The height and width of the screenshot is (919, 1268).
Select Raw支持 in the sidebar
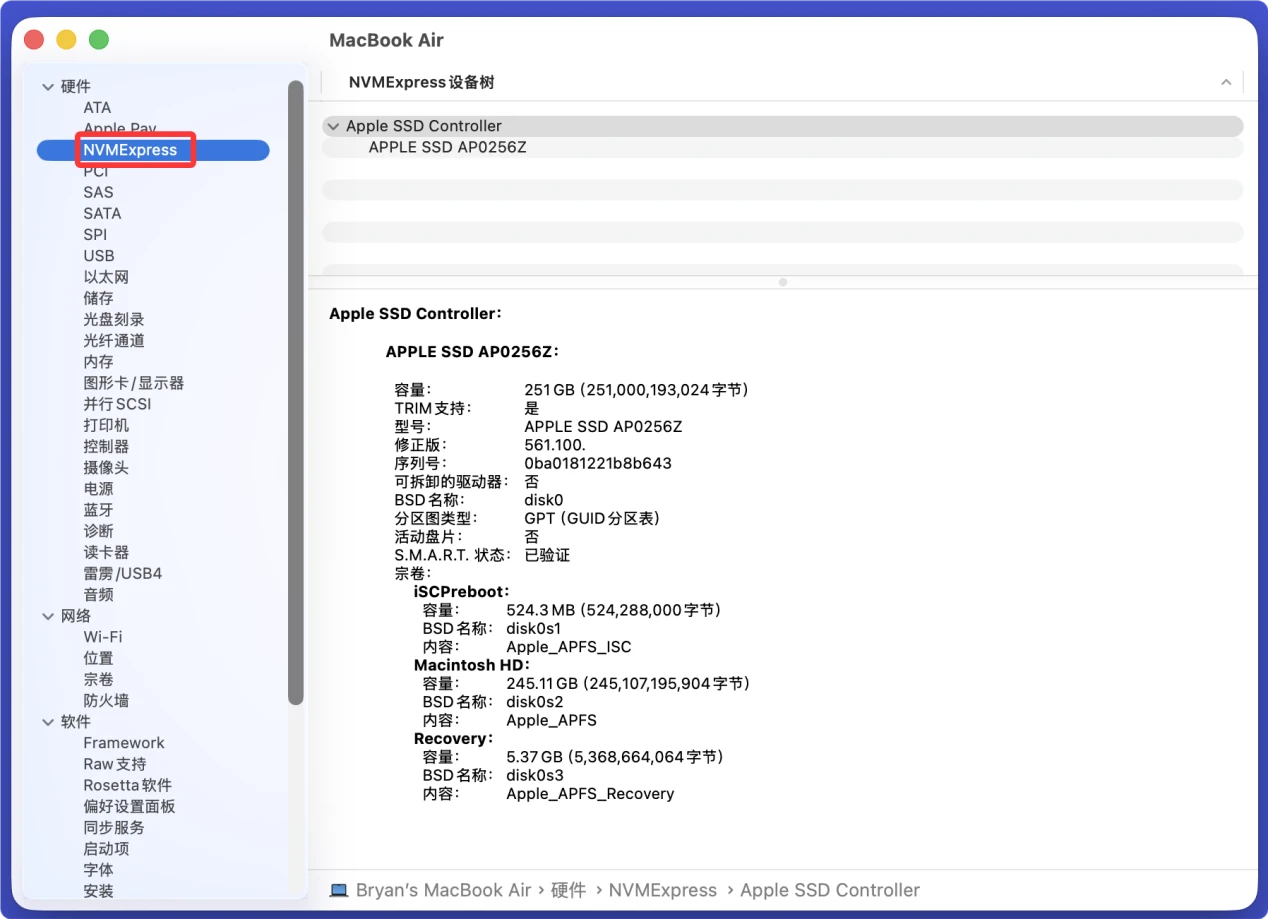115,764
